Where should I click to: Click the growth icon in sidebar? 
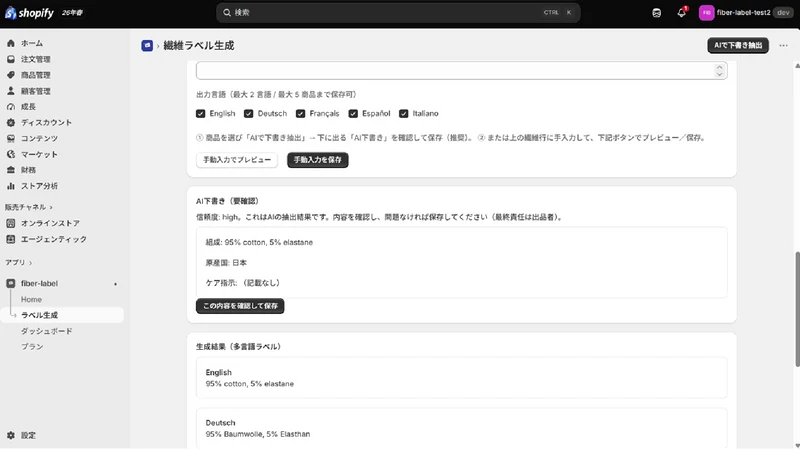tap(11, 107)
